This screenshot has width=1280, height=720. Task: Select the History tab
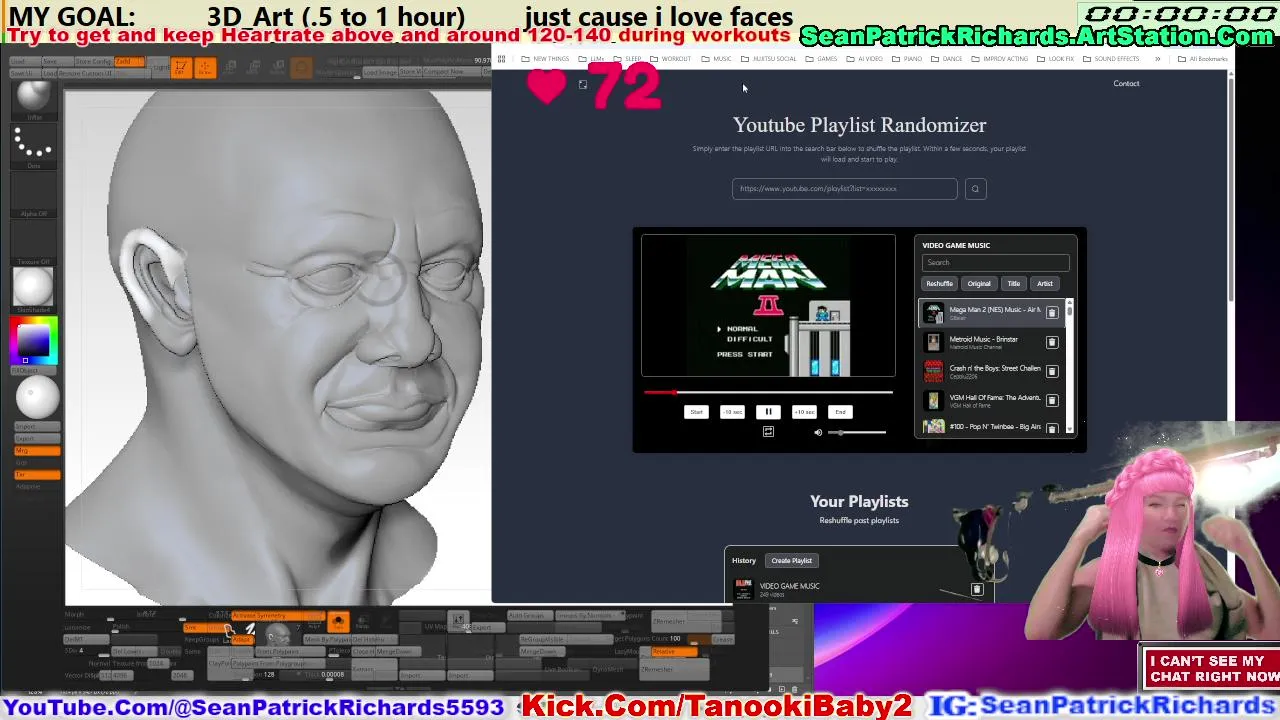(x=743, y=560)
